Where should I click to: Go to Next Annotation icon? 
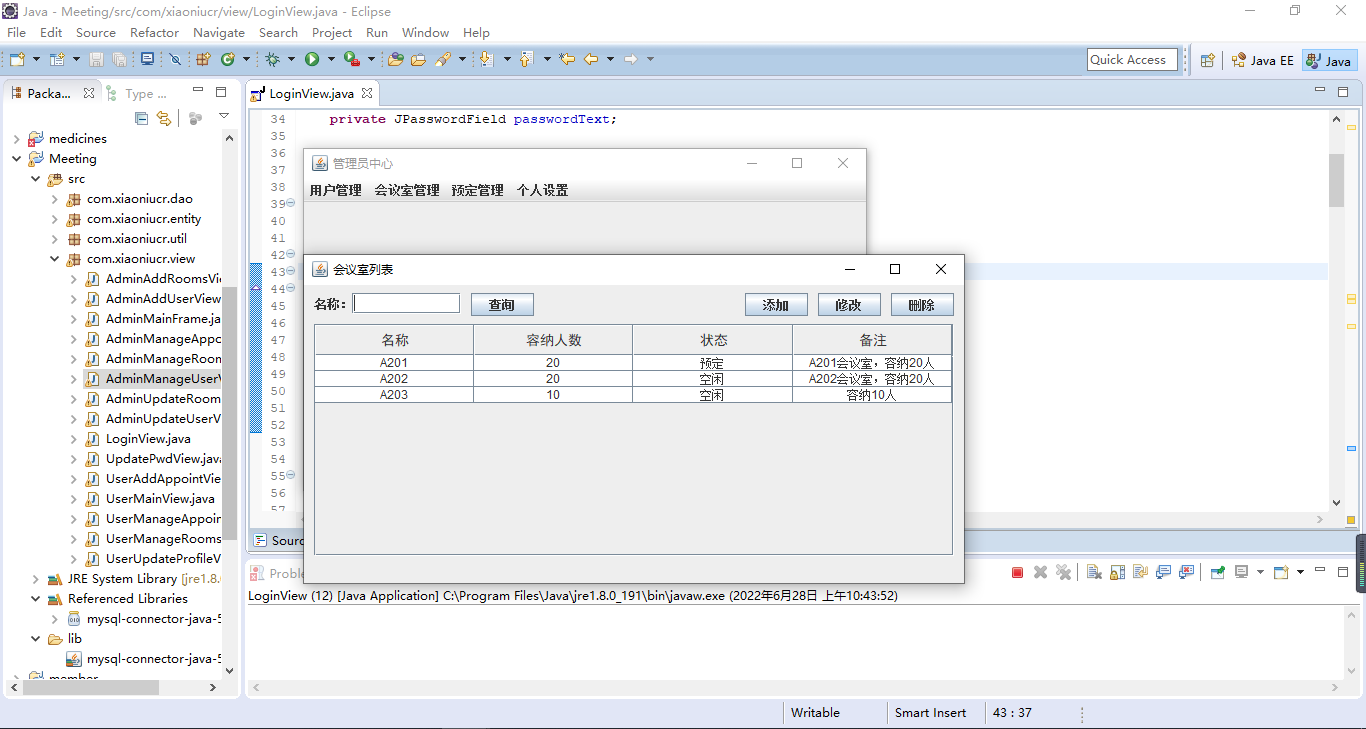[486, 59]
